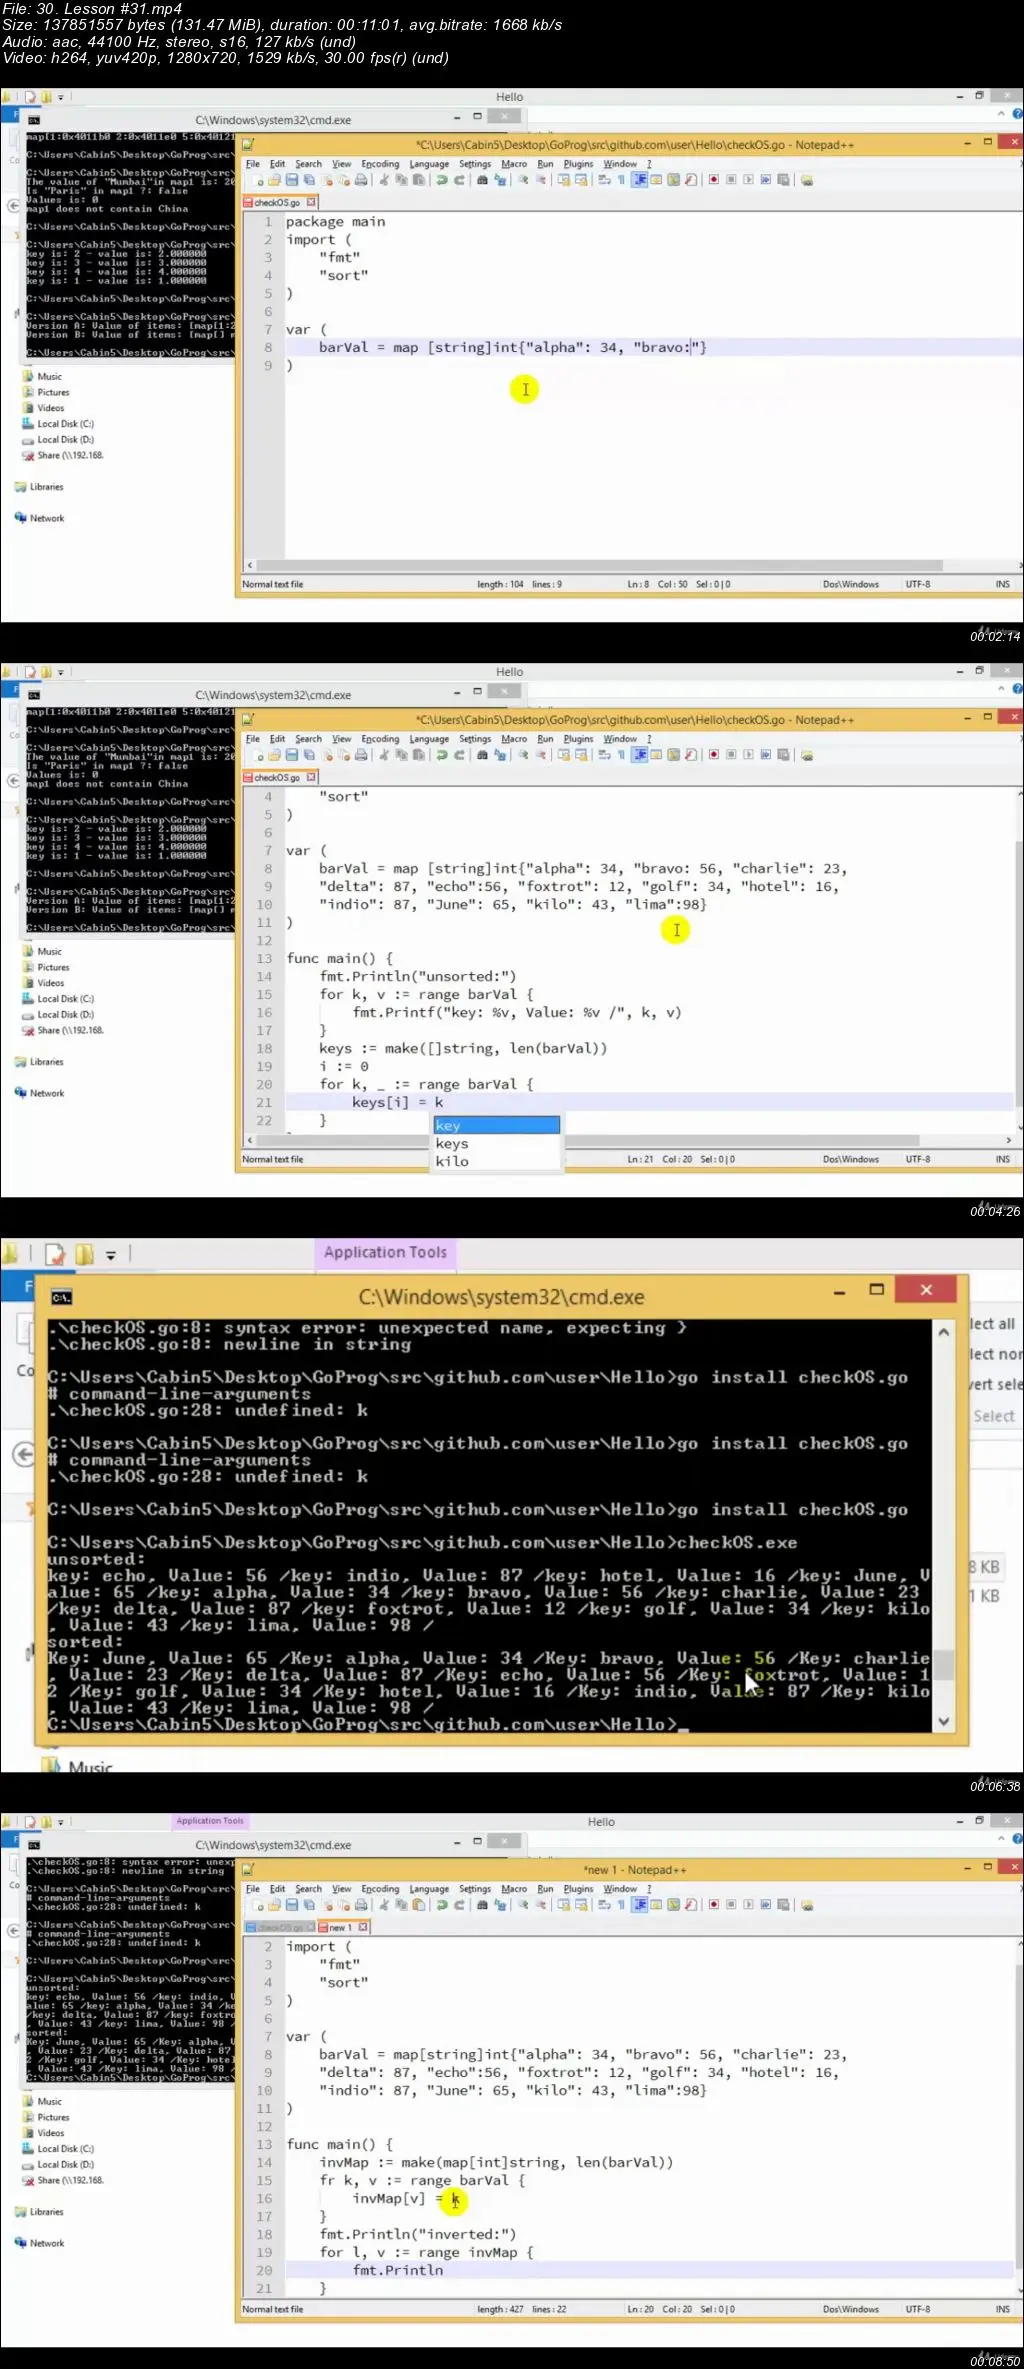Click Redo arrow in first frame Notepad++ toolbar

pyautogui.click(x=459, y=180)
